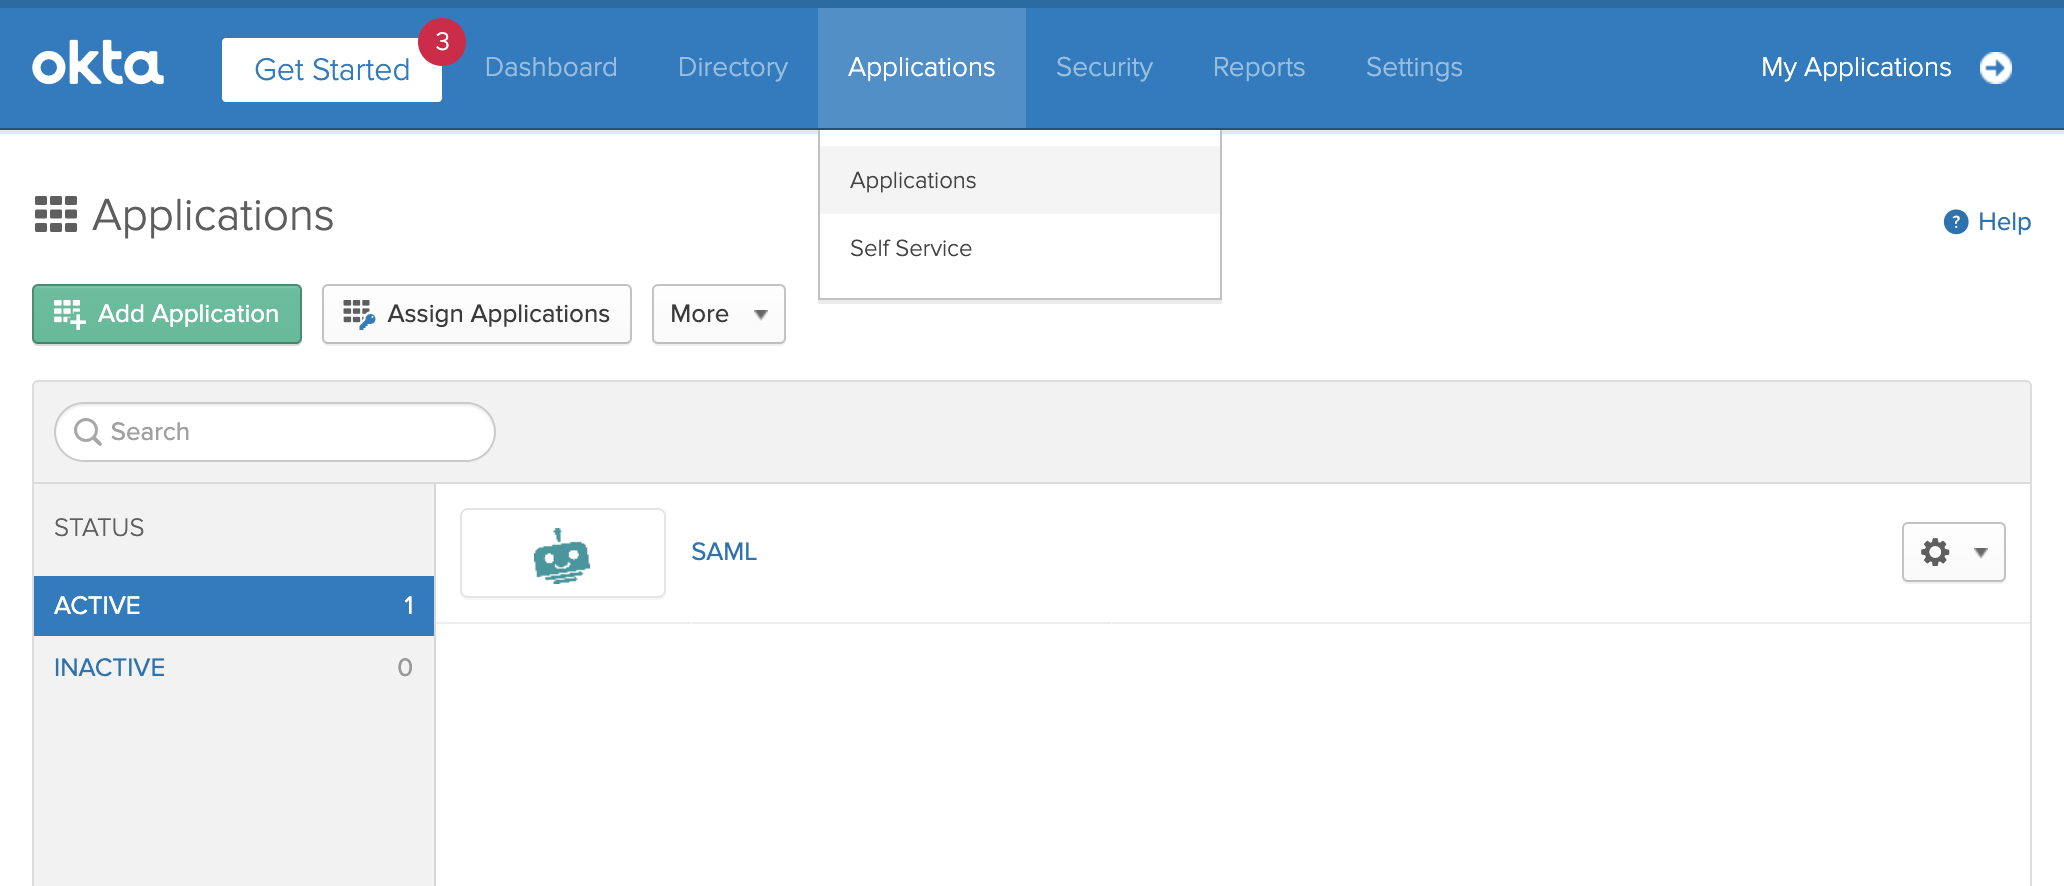Click the Applications grid icon beside heading
This screenshot has width=2064, height=886.
pos(56,215)
